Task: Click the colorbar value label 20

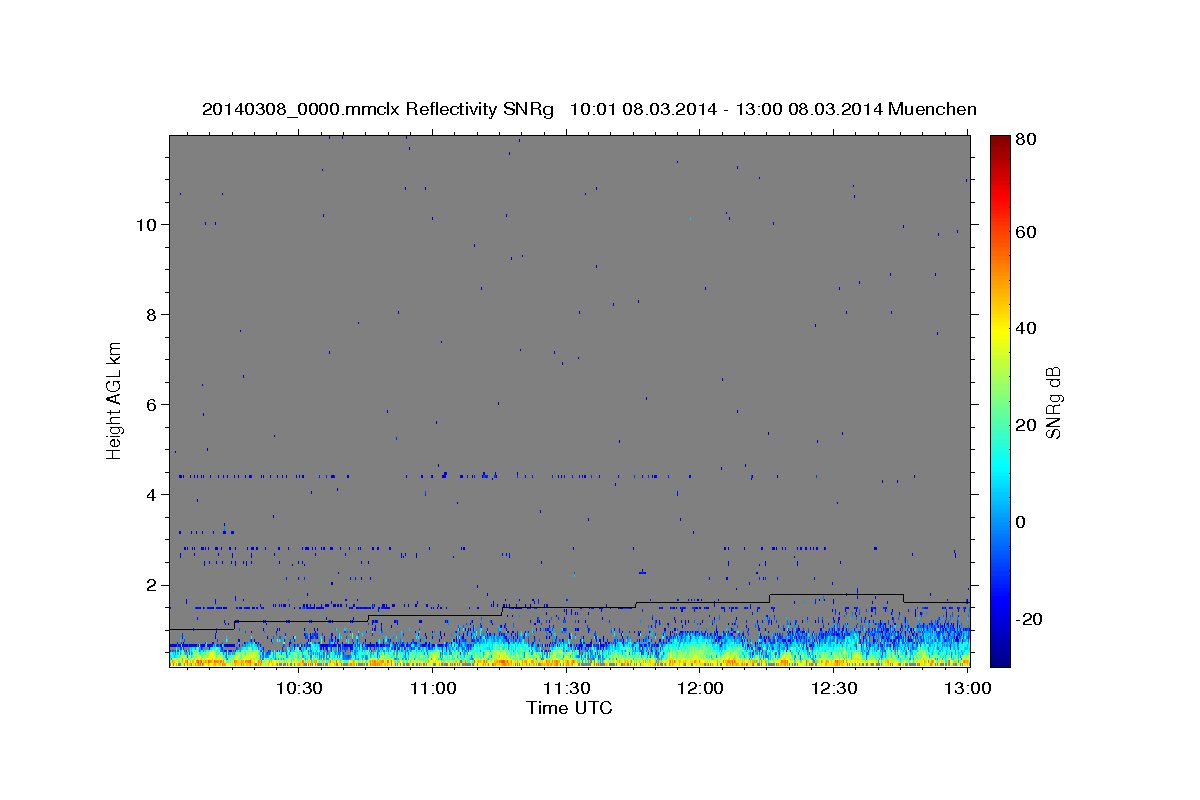Action: click(x=1026, y=425)
